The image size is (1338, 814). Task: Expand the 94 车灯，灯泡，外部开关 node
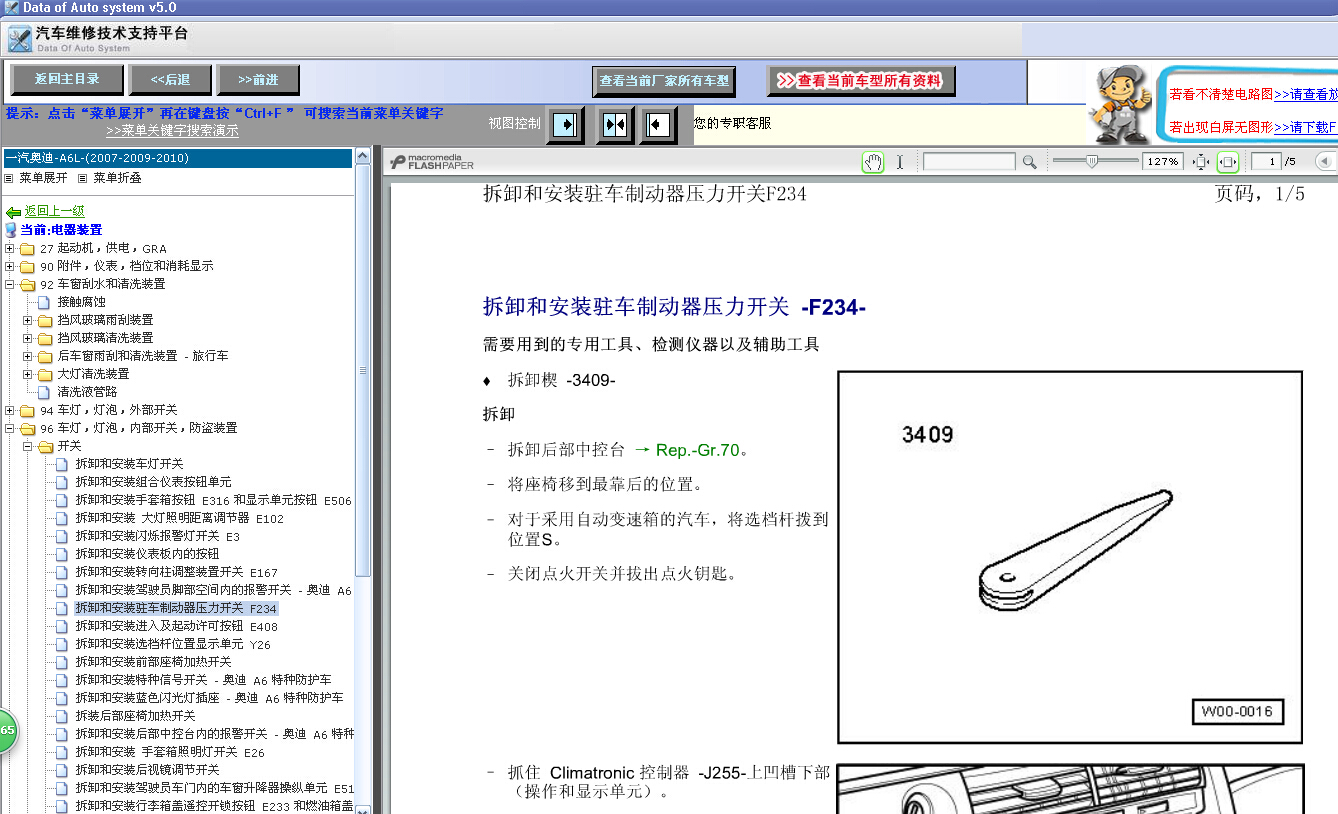click(x=10, y=411)
